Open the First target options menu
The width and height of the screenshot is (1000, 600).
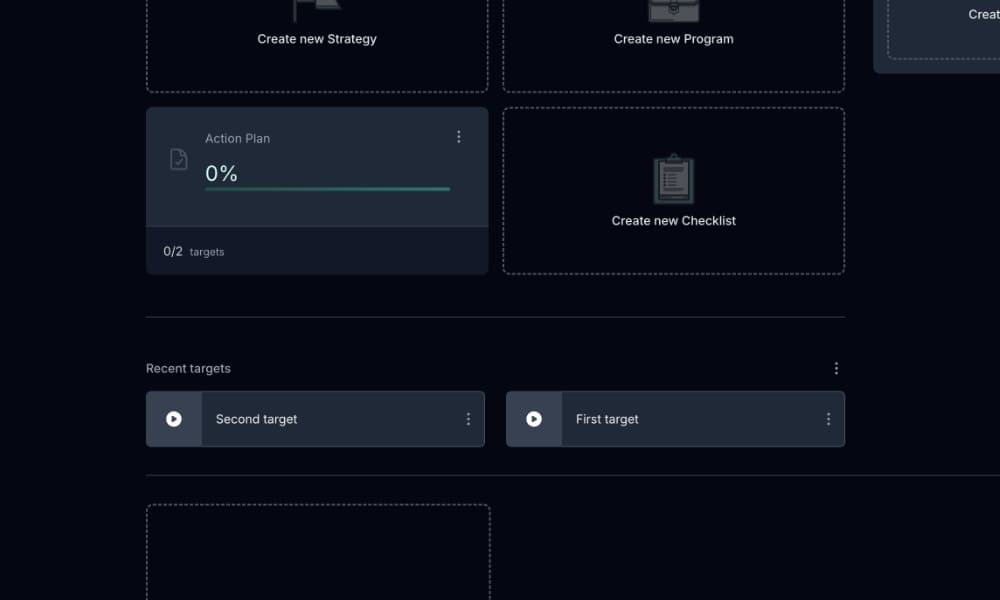[x=828, y=419]
